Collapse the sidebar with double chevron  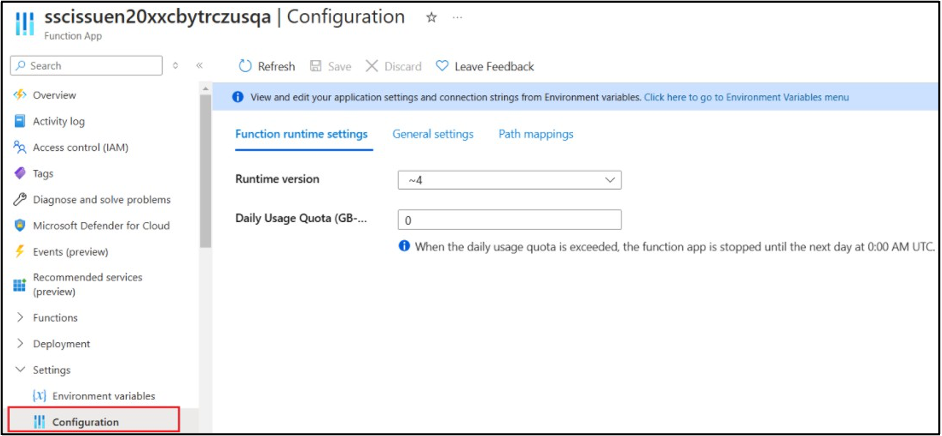199,65
